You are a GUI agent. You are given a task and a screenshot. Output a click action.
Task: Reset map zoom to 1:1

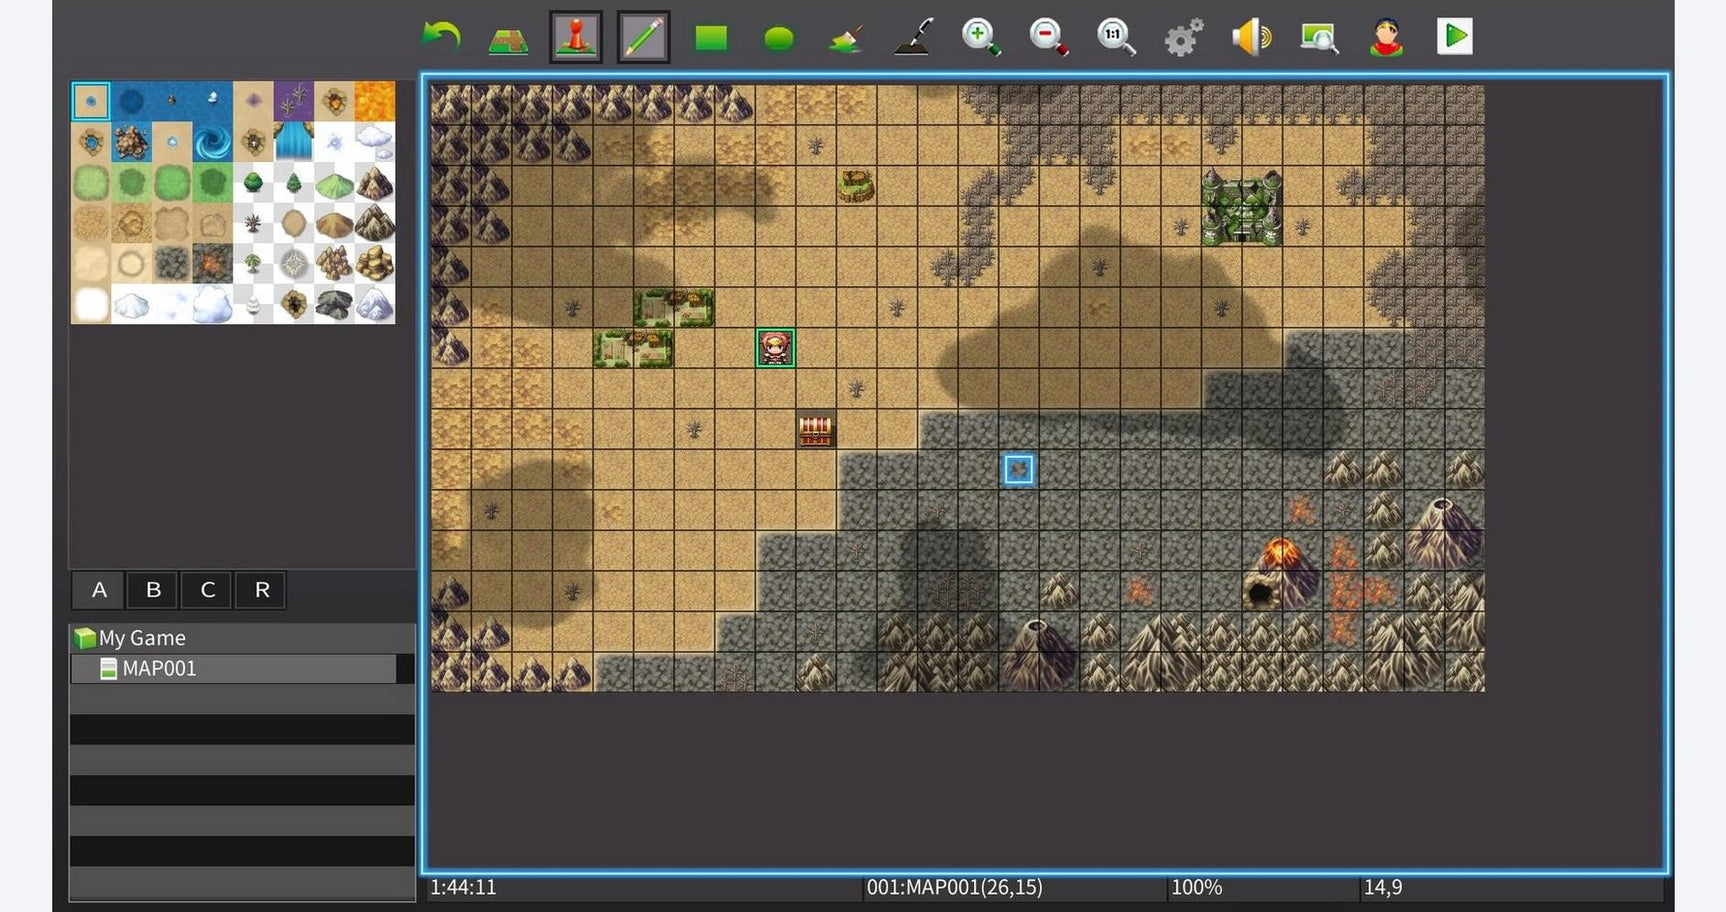1115,36
